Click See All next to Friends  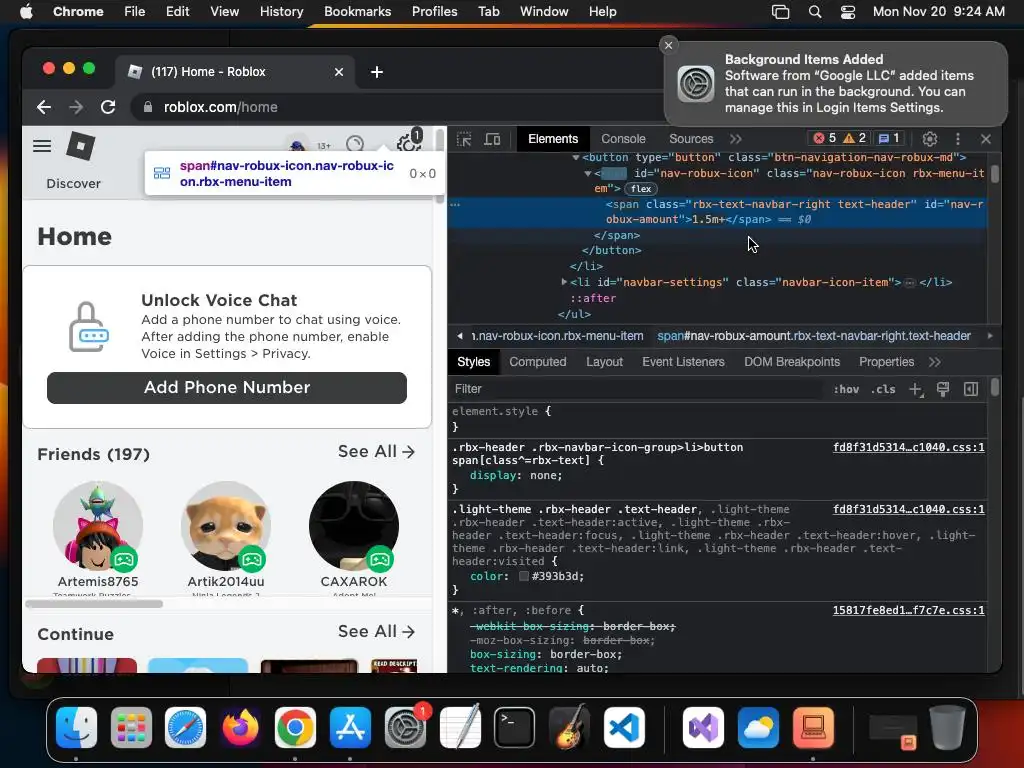pyautogui.click(x=376, y=451)
